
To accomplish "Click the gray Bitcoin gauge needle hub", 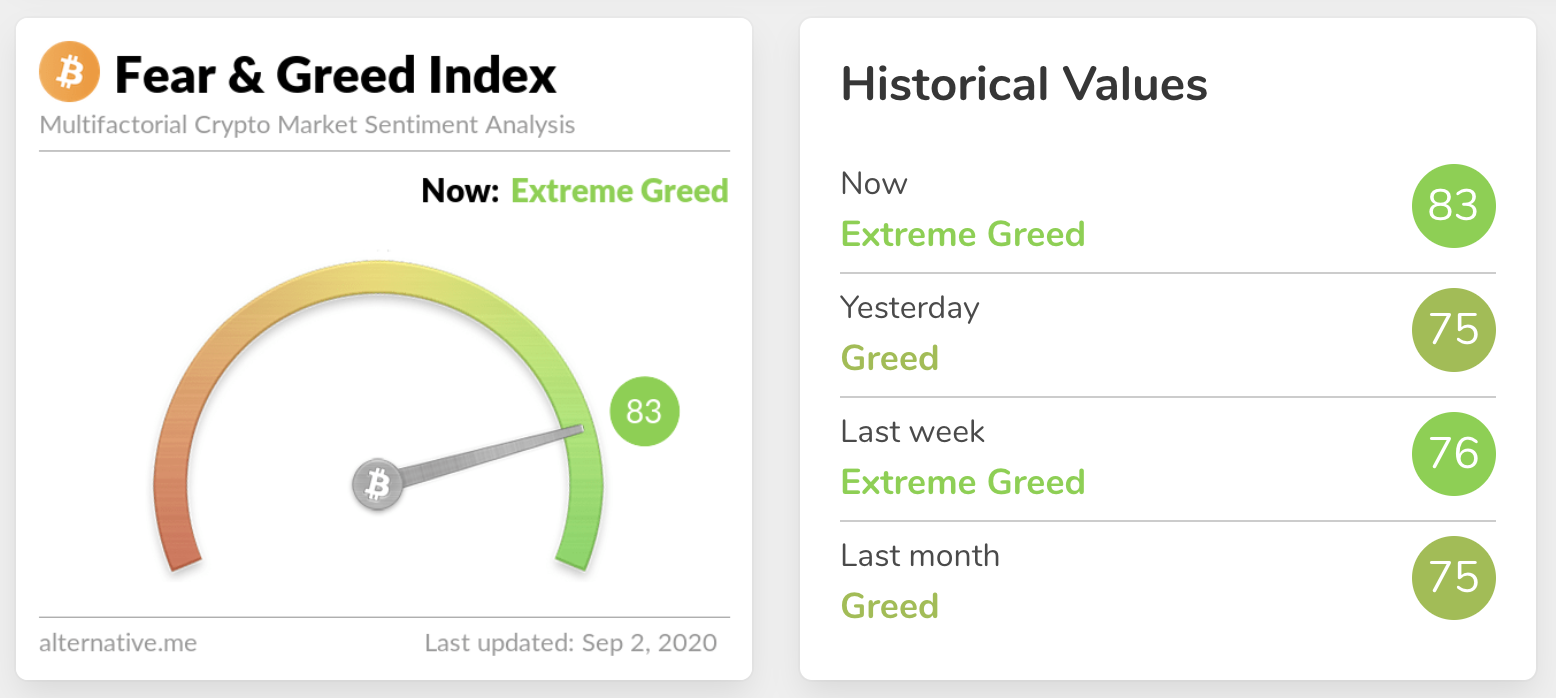I will click(x=377, y=486).
